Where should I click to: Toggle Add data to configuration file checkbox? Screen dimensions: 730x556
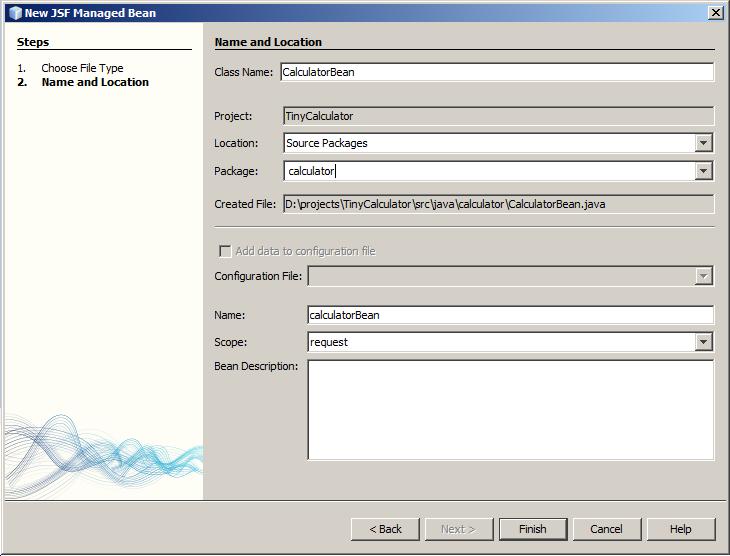coord(225,251)
